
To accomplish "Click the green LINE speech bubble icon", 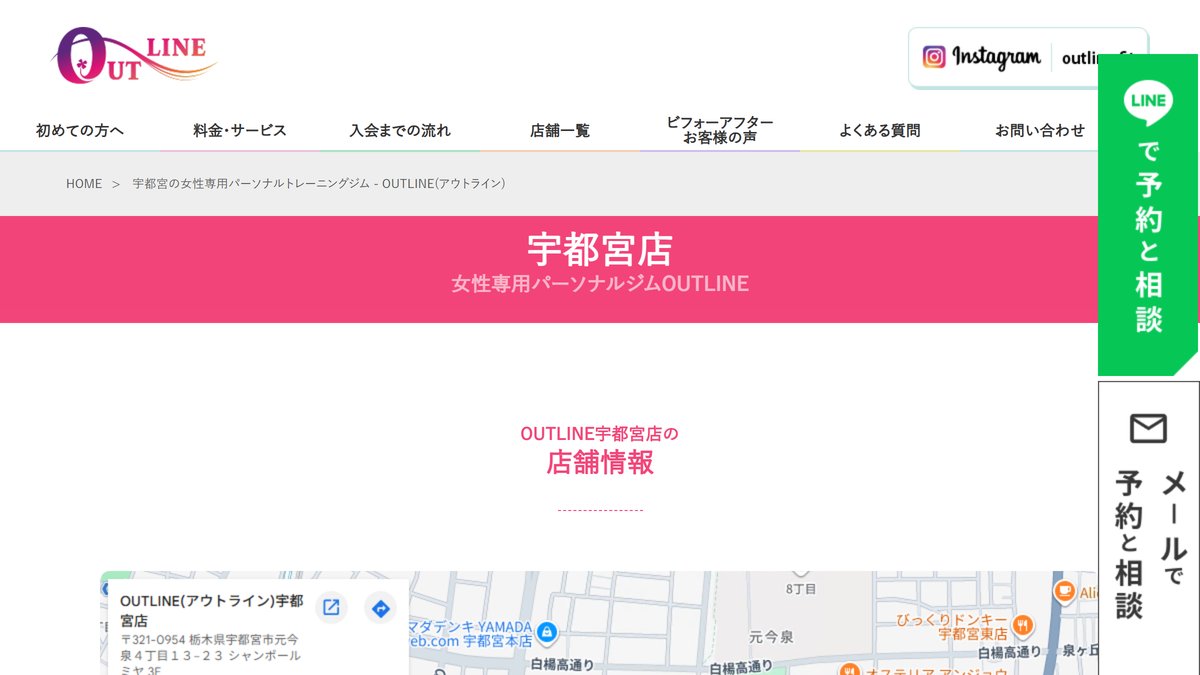I will 1148,101.
